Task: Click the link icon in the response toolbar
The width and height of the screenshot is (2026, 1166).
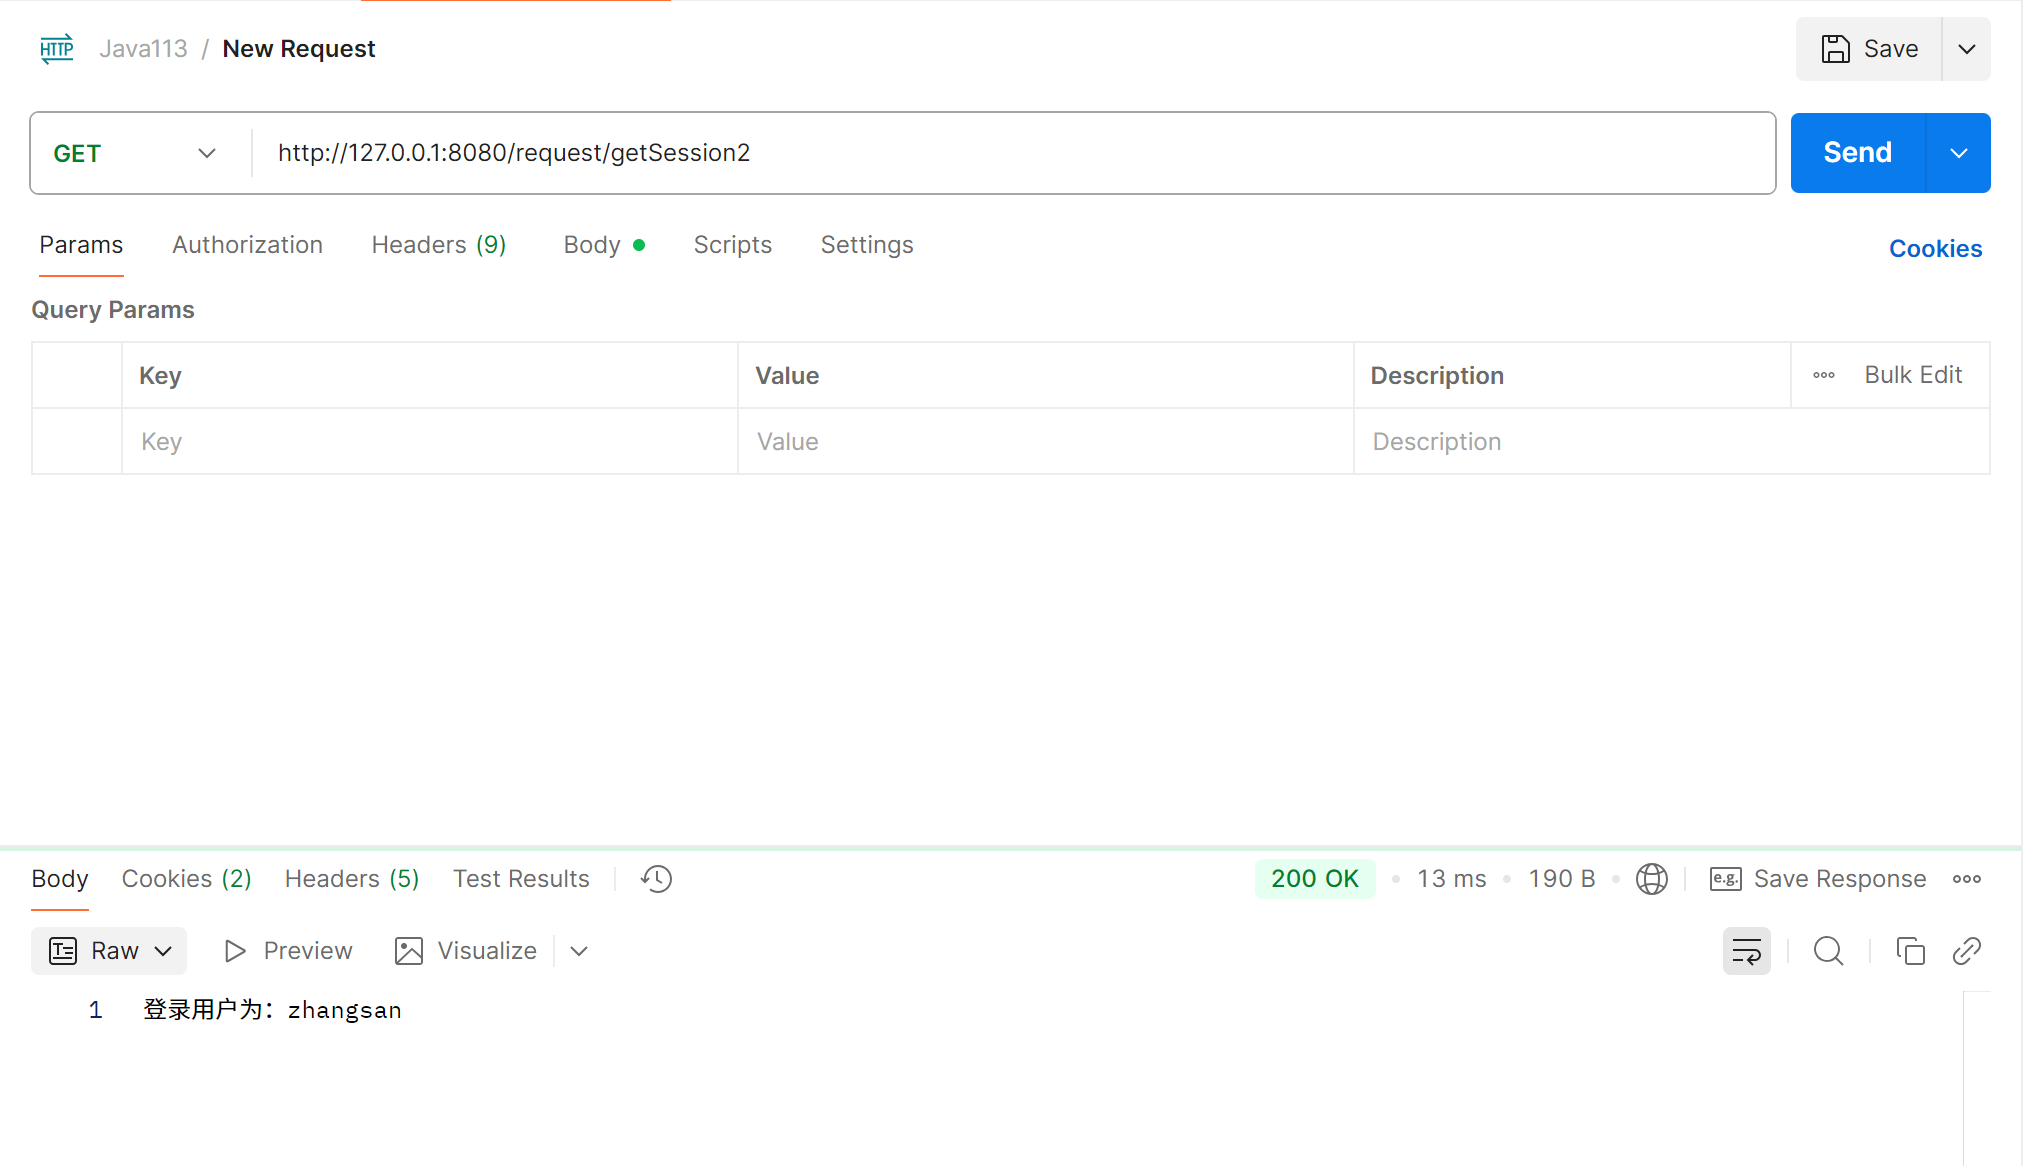Action: pyautogui.click(x=1966, y=951)
